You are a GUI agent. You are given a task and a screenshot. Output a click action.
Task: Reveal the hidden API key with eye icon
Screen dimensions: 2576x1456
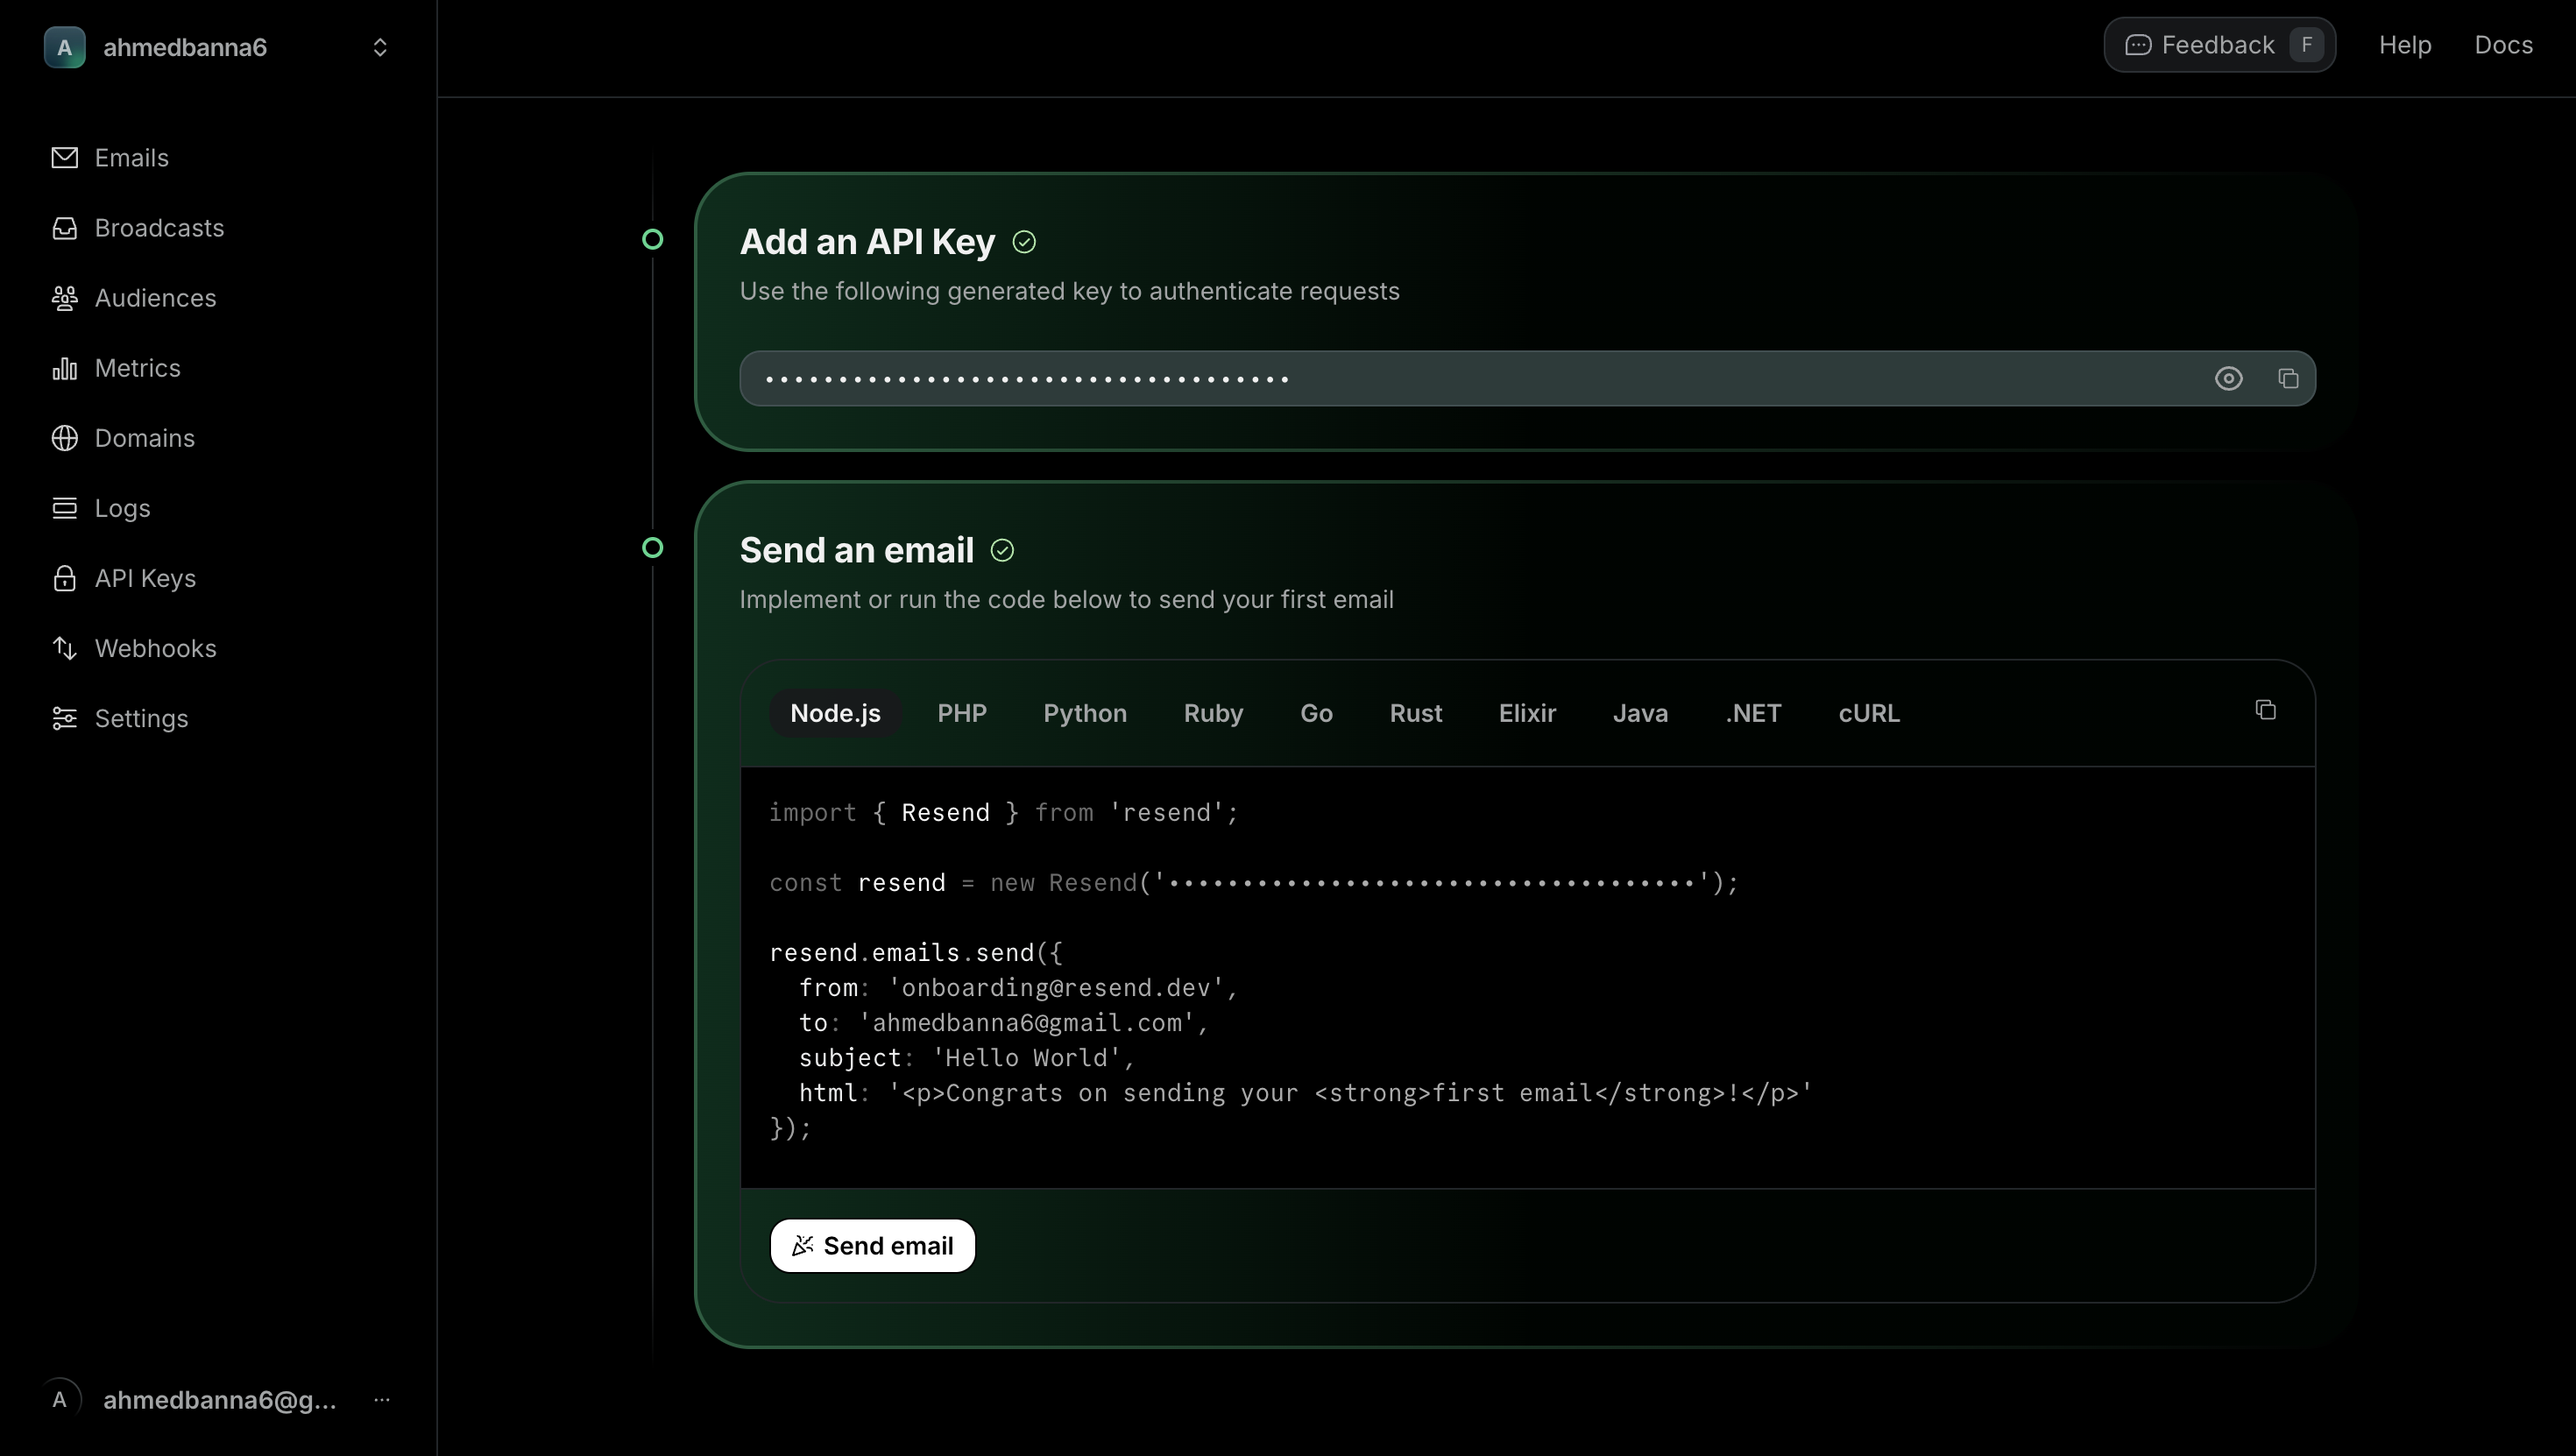tap(2229, 378)
